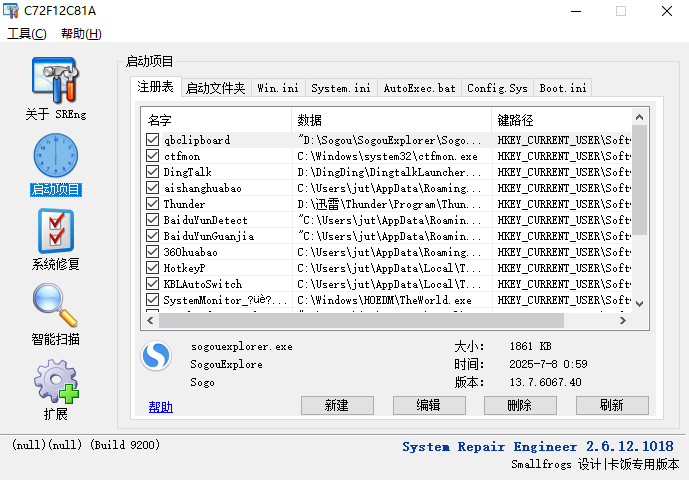Click the sogouexplorer.exe file name text

(x=242, y=346)
